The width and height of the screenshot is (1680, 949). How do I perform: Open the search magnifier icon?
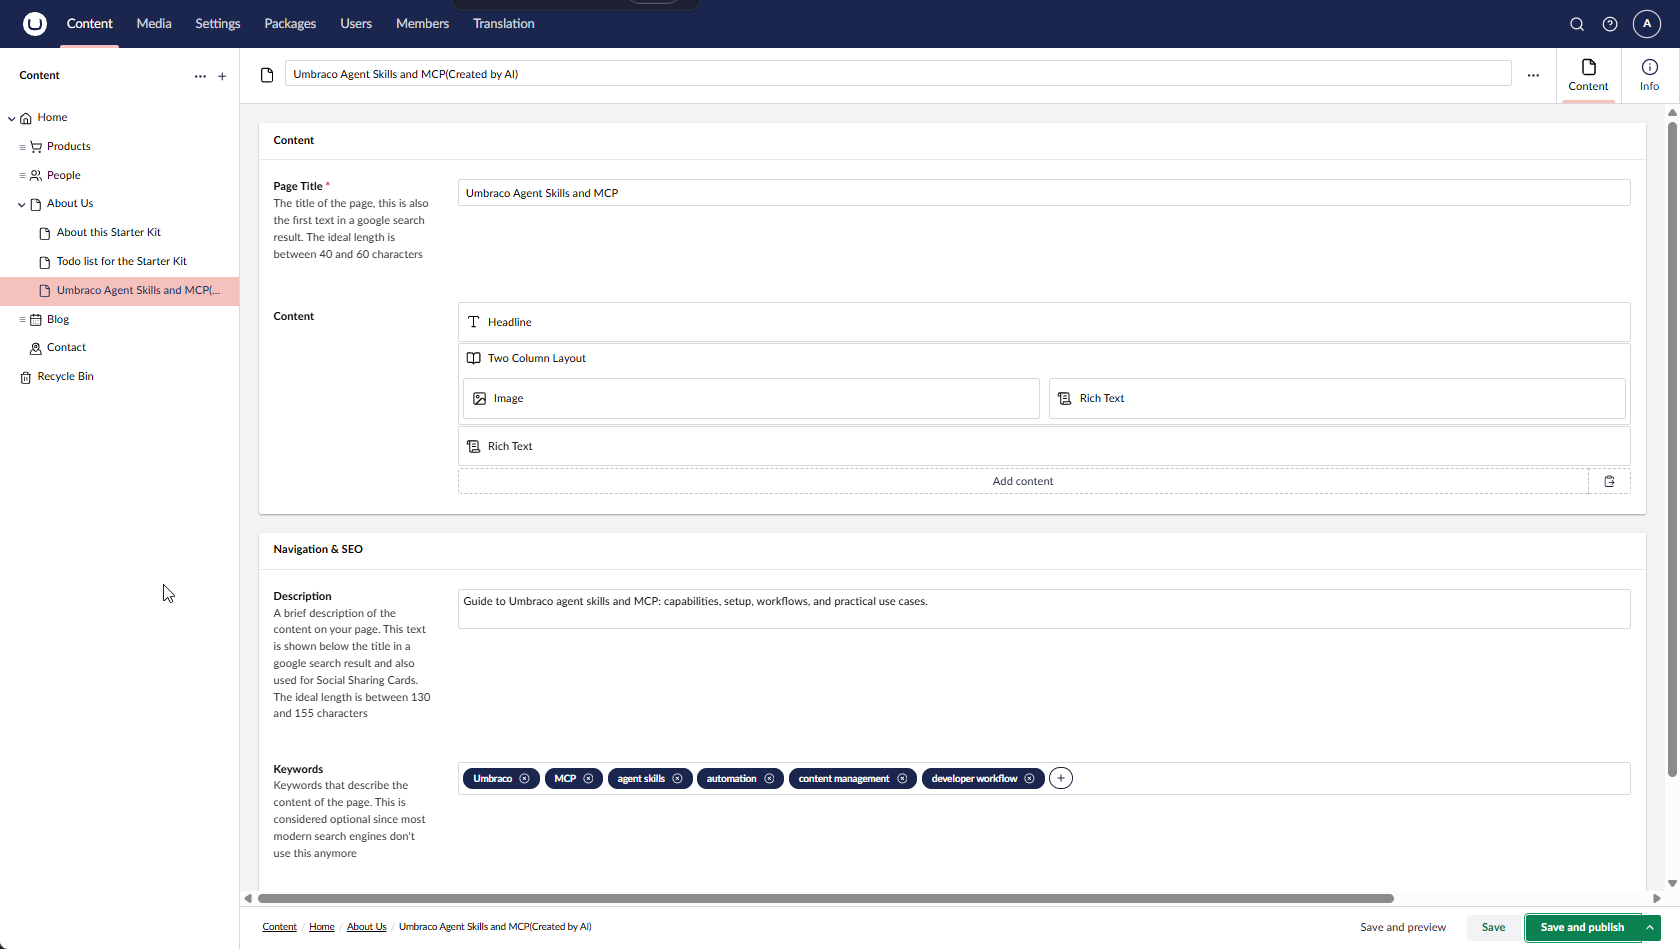(x=1577, y=24)
